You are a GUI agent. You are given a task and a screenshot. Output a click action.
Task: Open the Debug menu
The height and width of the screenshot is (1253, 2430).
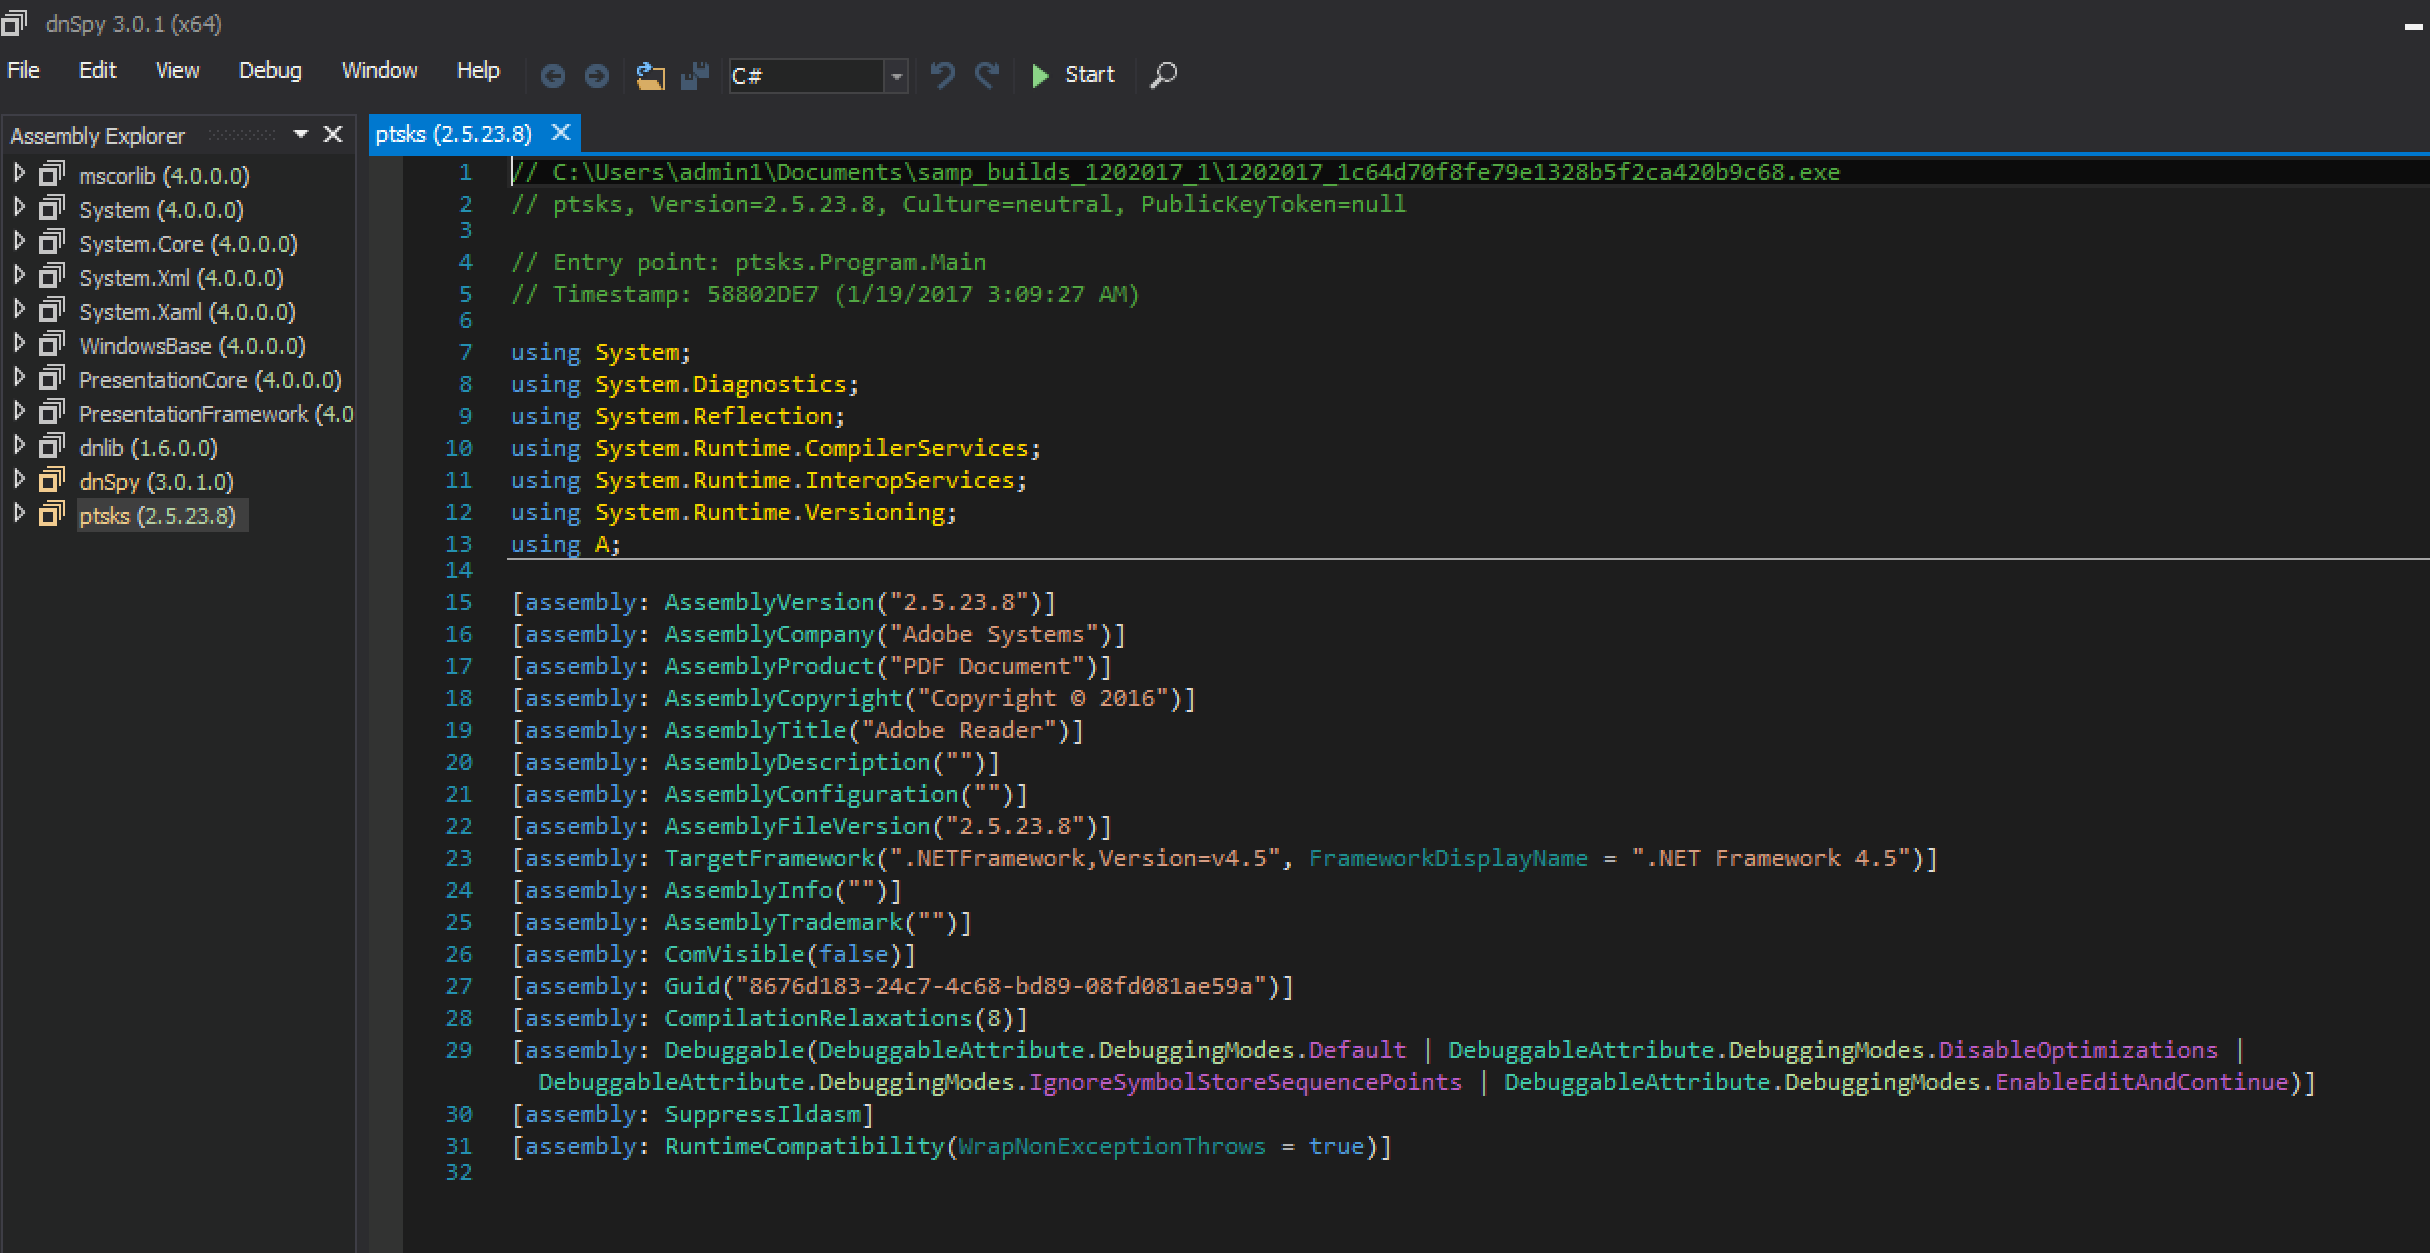coord(270,71)
